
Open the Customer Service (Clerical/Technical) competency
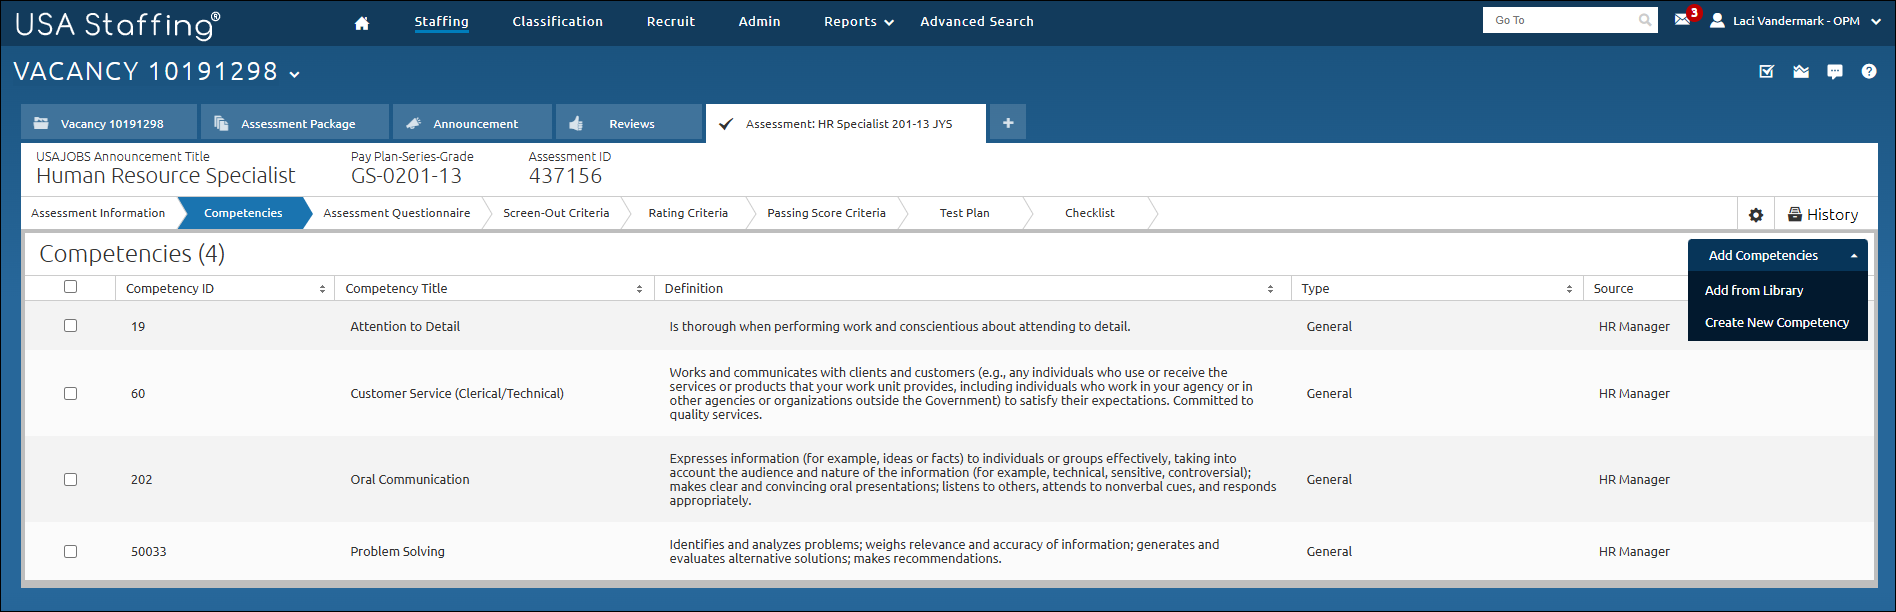click(x=457, y=394)
